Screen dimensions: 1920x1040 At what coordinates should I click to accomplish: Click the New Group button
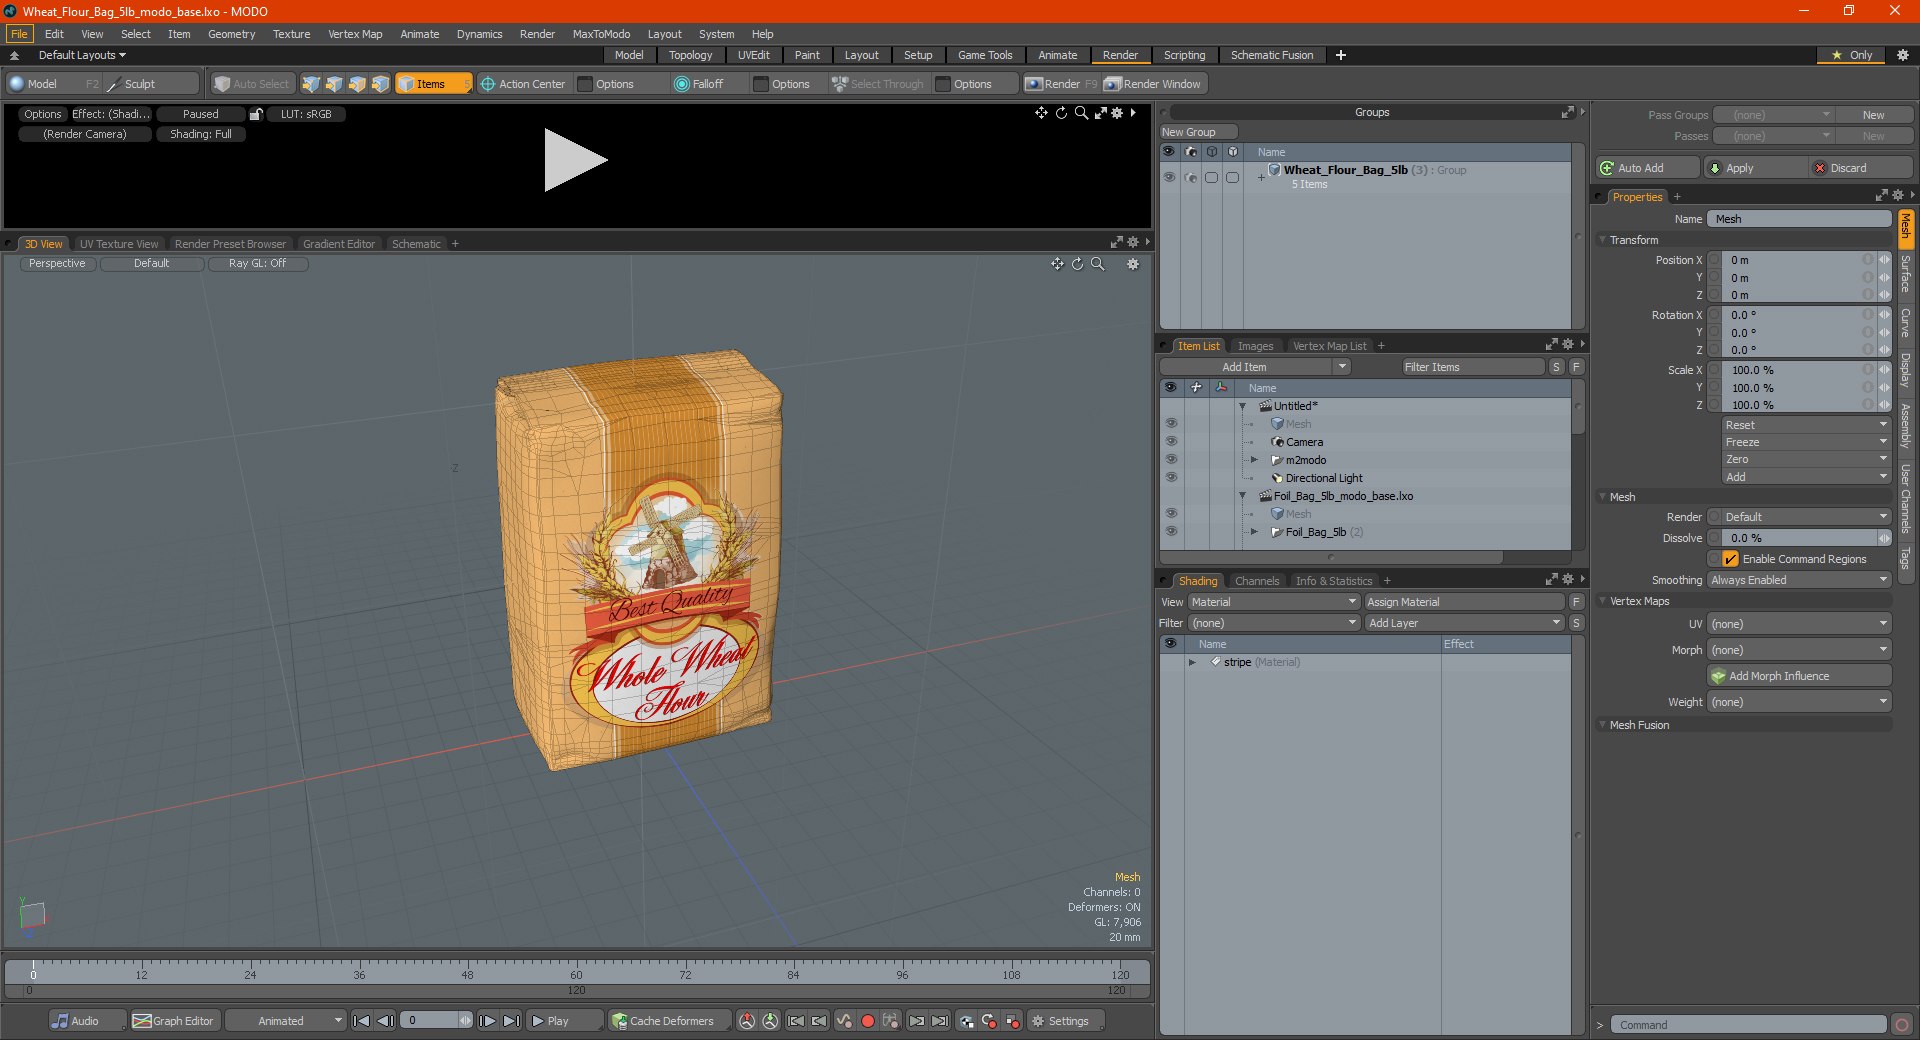(1198, 132)
